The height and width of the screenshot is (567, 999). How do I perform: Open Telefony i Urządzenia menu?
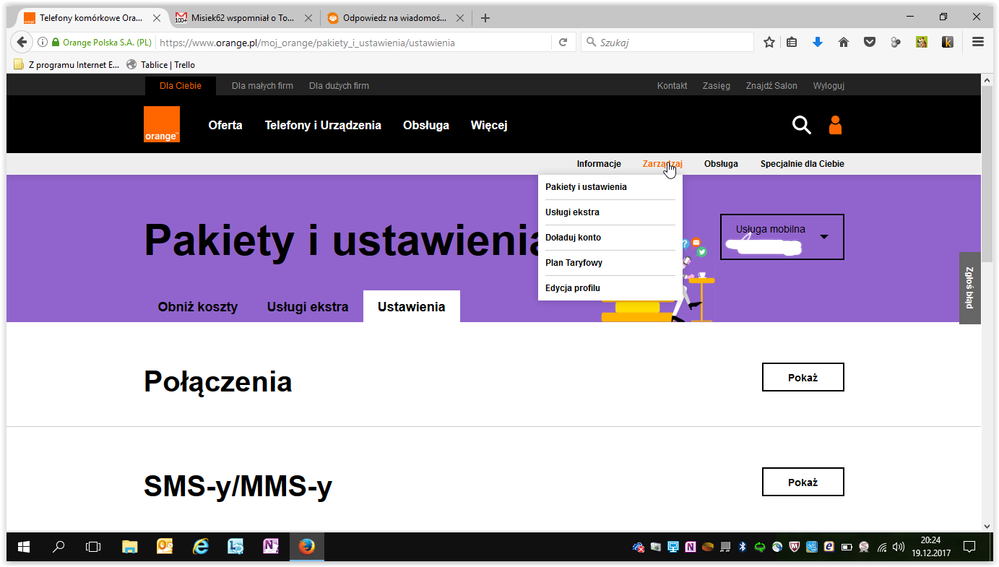coord(323,125)
